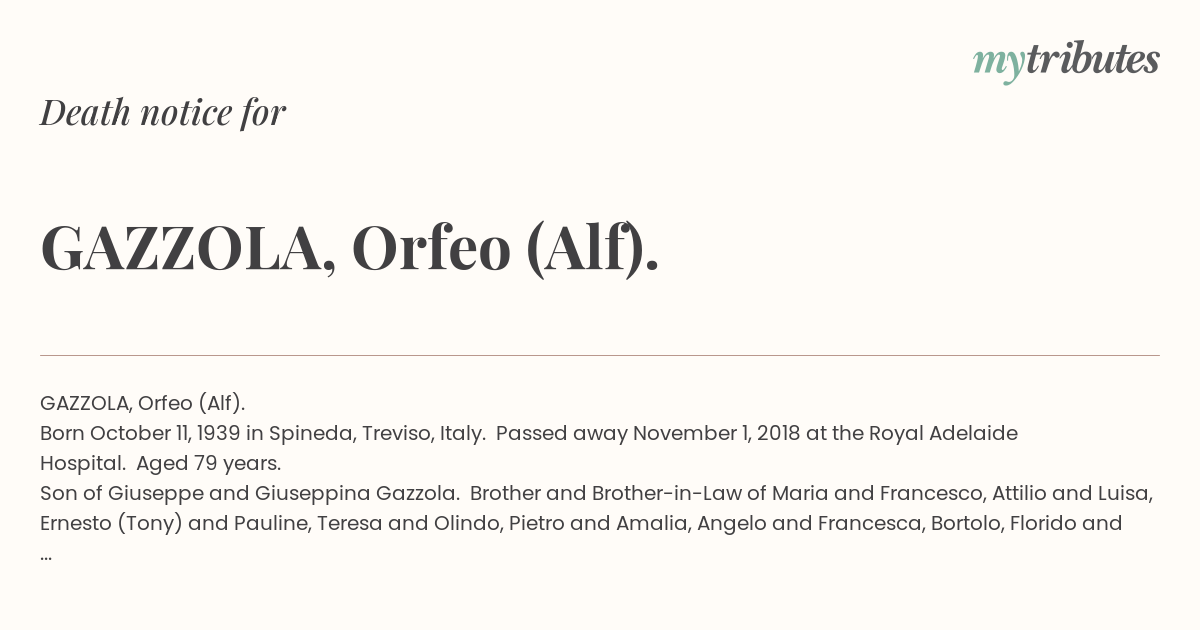1200x630 pixels.
Task: Click "(Alf)." nickname in large title
Action: 593,248
